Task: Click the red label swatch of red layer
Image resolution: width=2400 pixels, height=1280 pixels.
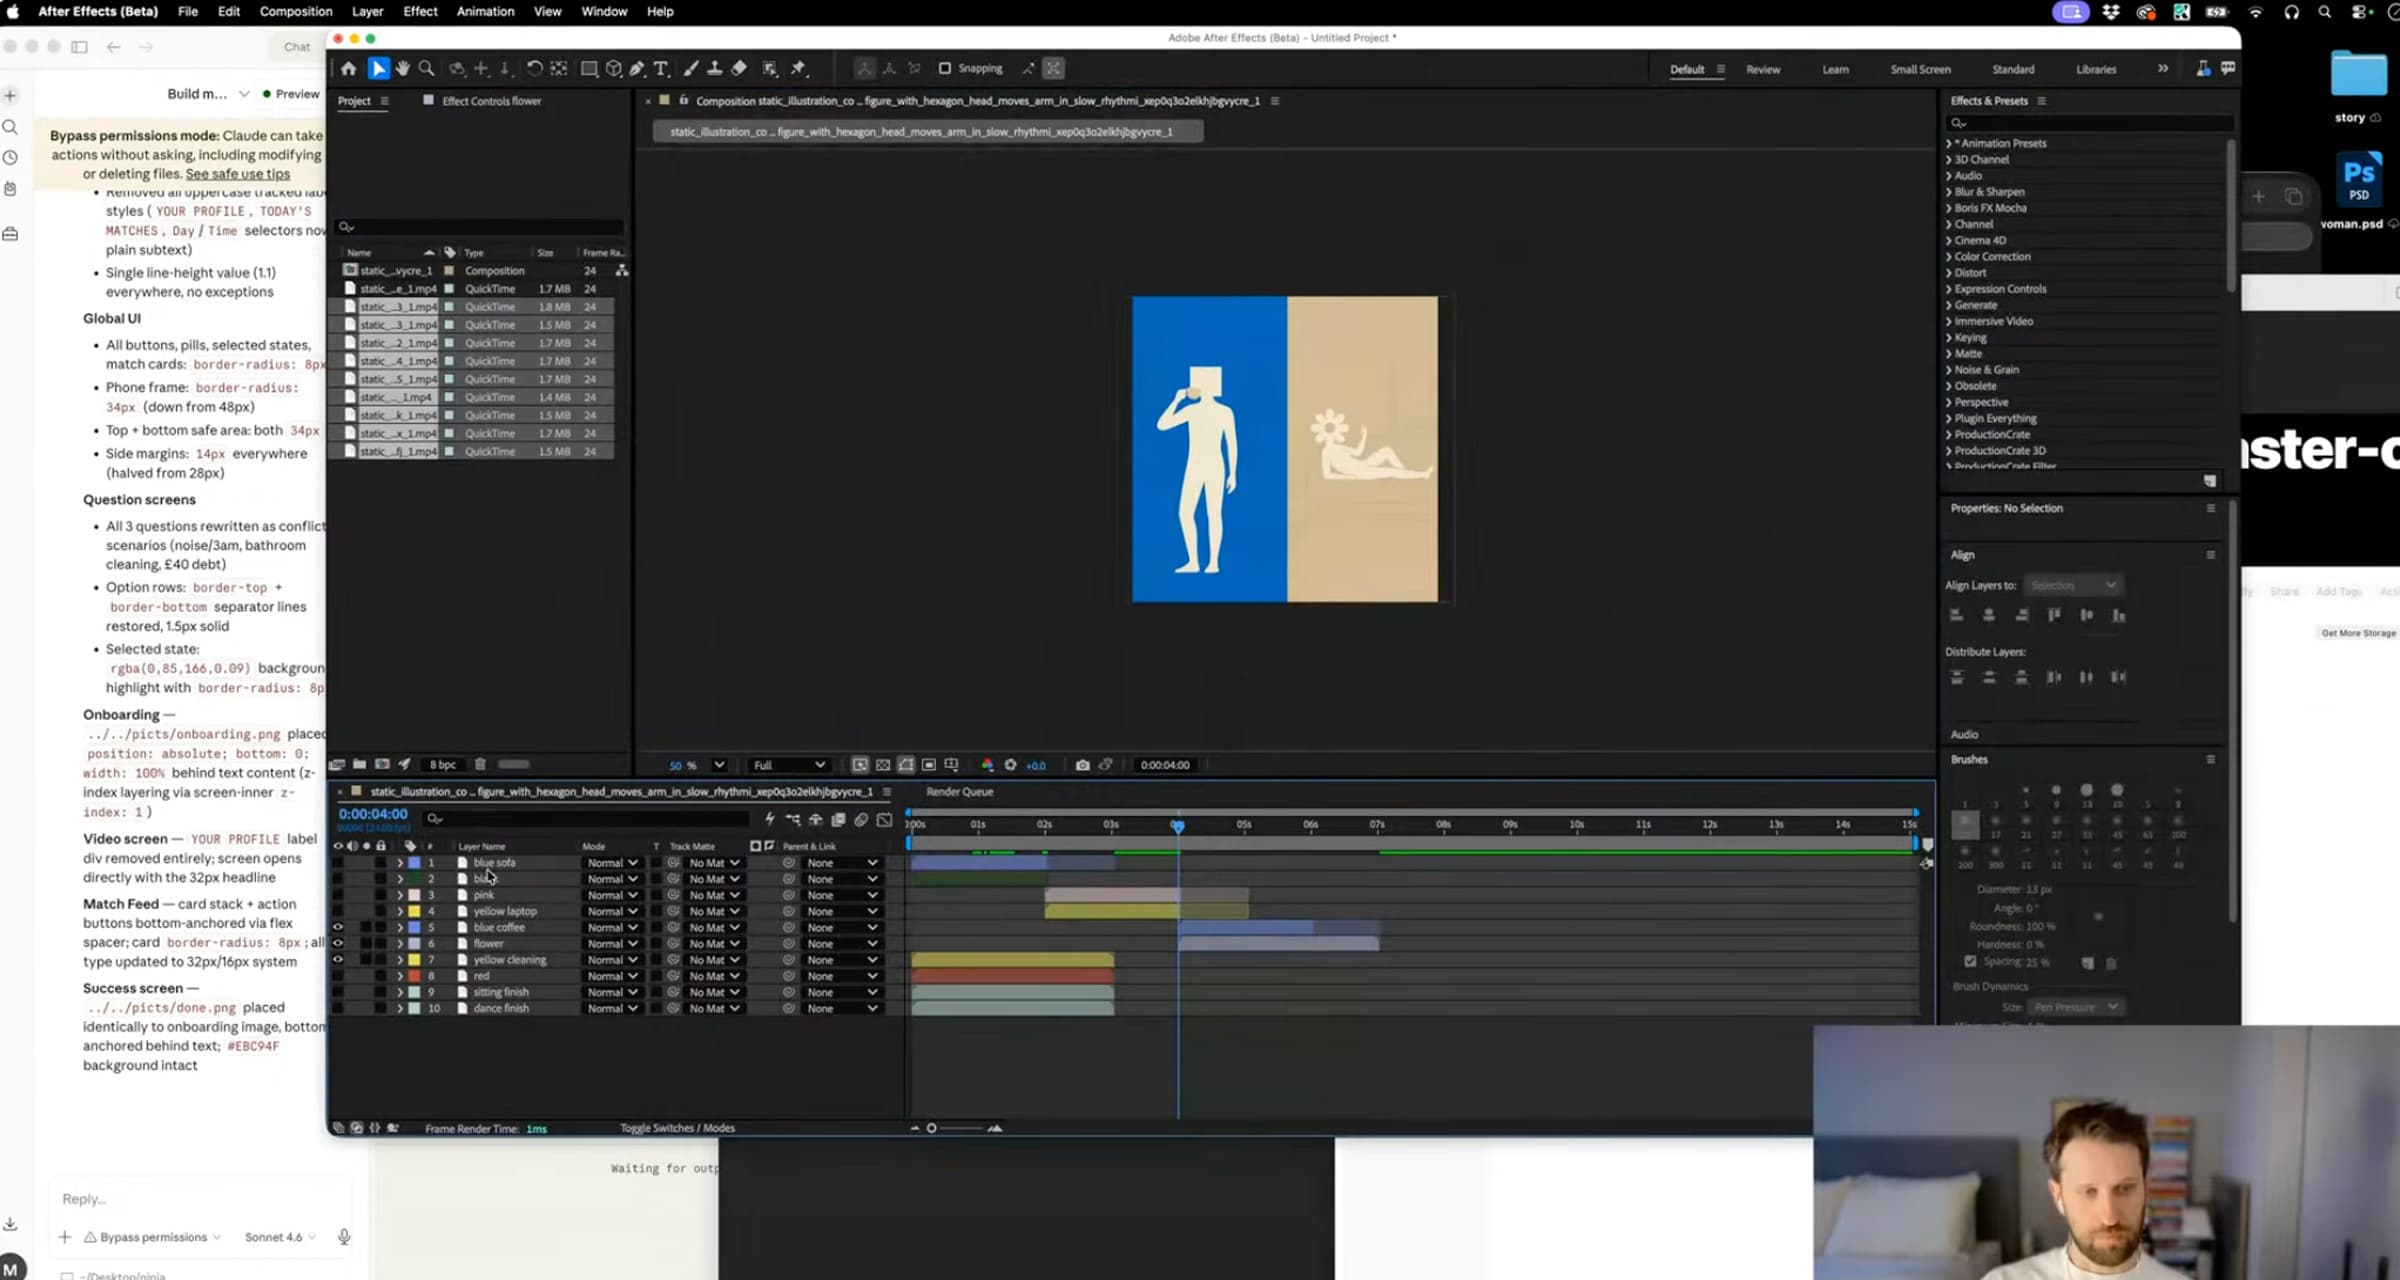Action: [x=414, y=976]
